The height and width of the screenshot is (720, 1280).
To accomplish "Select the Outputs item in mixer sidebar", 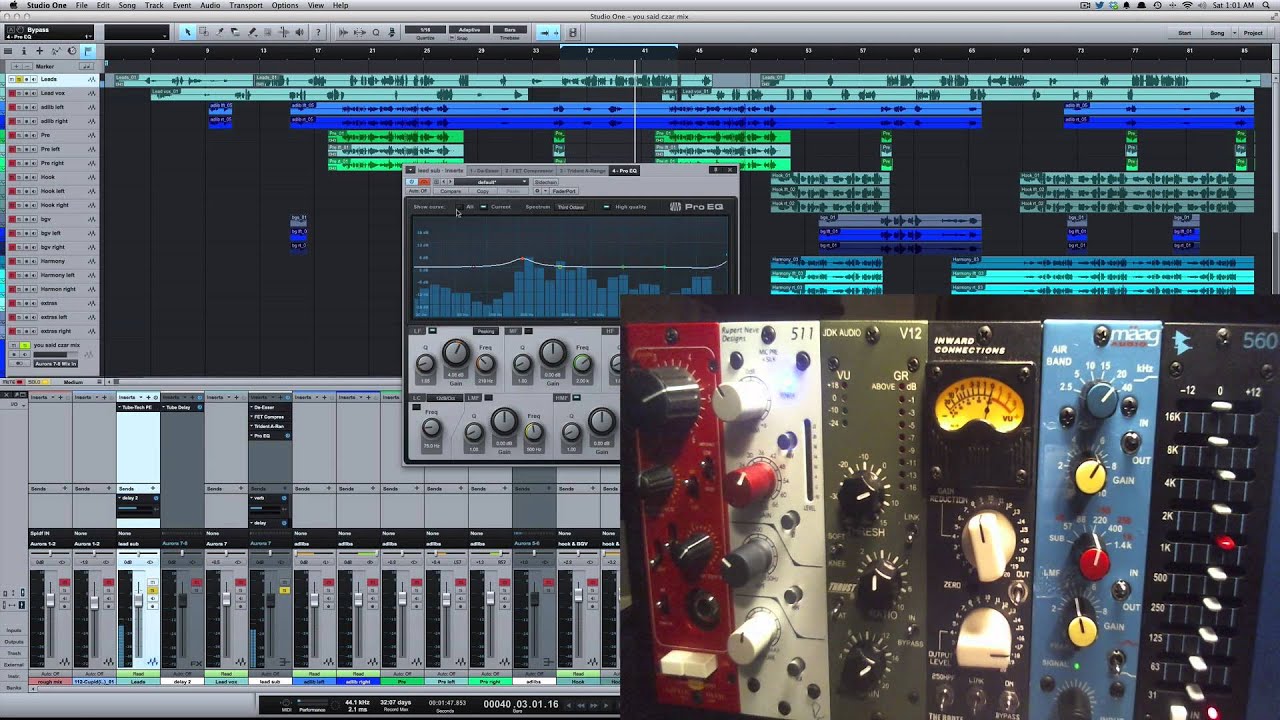I will 14,642.
